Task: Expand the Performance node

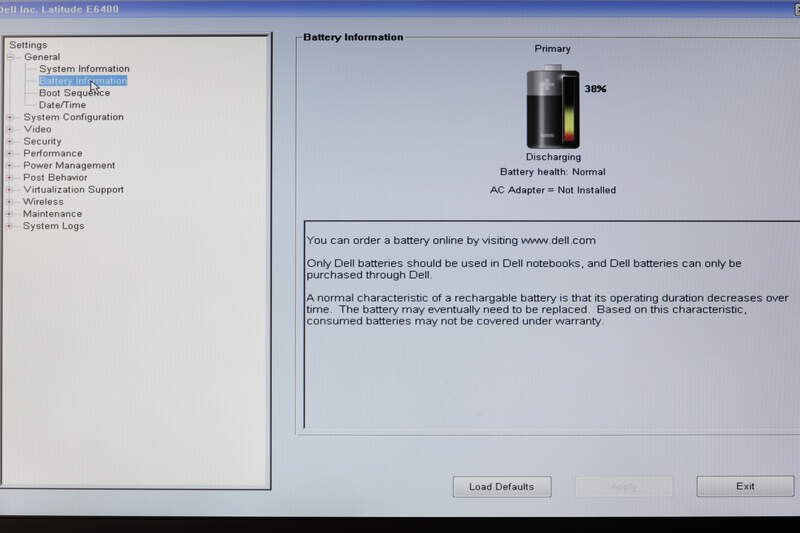Action: (10, 154)
